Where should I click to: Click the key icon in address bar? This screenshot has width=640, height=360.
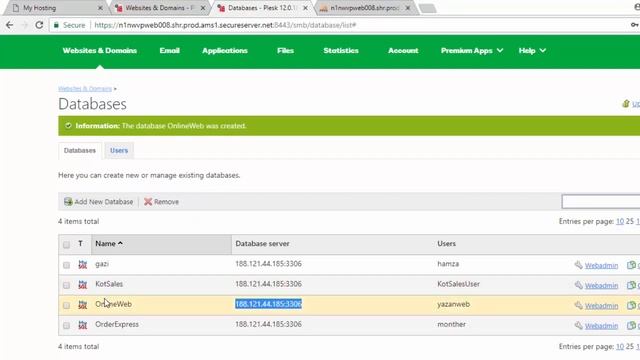[x=634, y=25]
